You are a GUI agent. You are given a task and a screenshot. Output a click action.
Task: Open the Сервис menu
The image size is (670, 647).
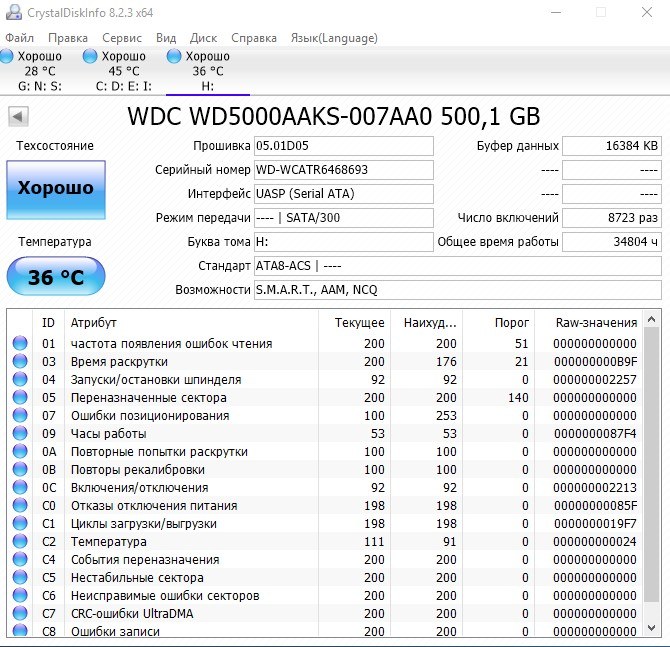coord(121,38)
